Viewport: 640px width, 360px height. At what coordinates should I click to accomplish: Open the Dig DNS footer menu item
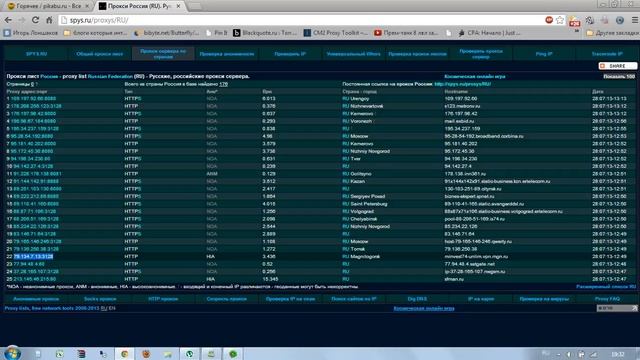(417, 299)
